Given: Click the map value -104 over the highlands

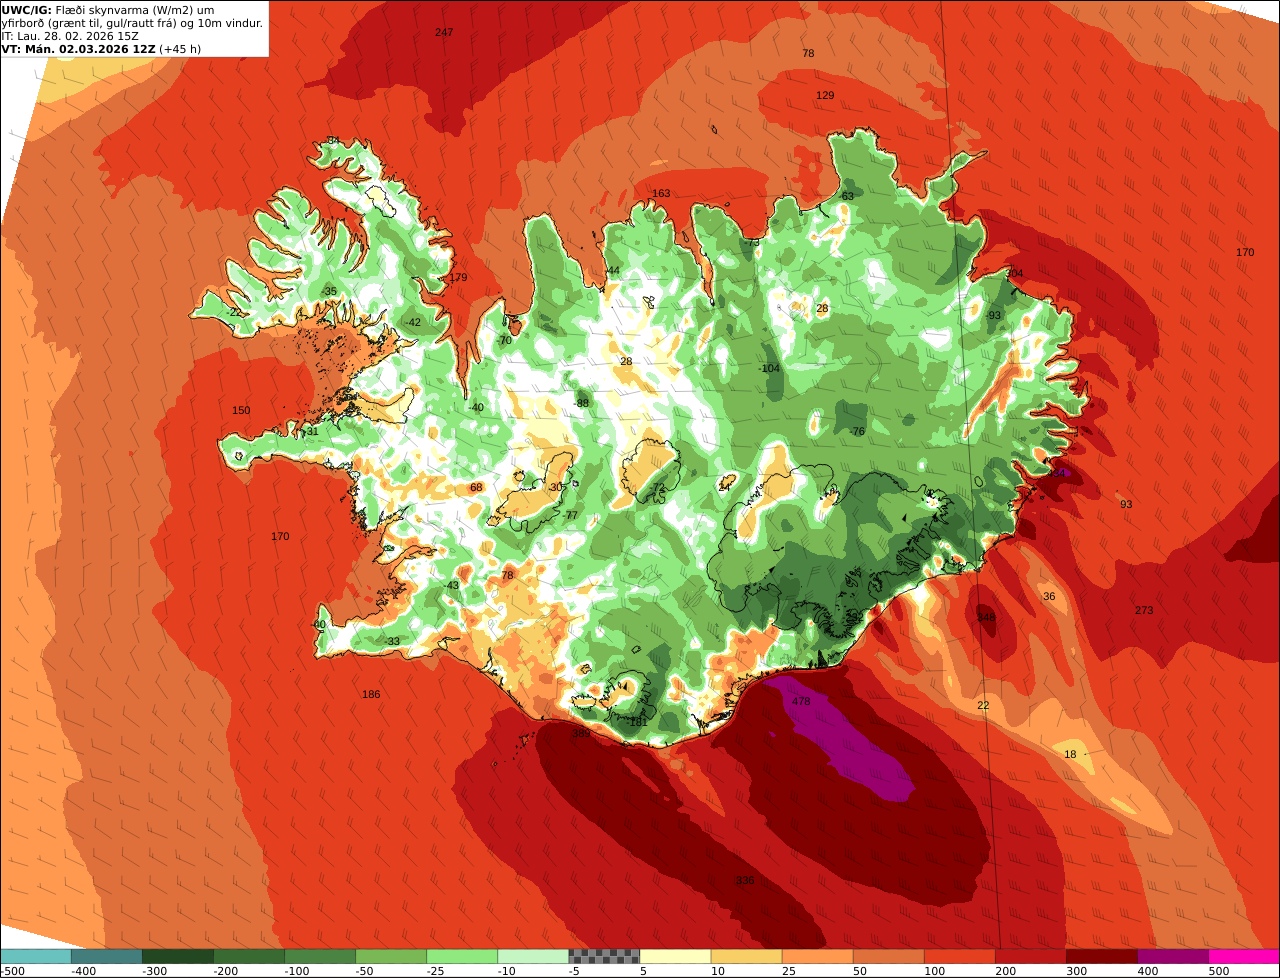Looking at the screenshot, I should tap(769, 369).
